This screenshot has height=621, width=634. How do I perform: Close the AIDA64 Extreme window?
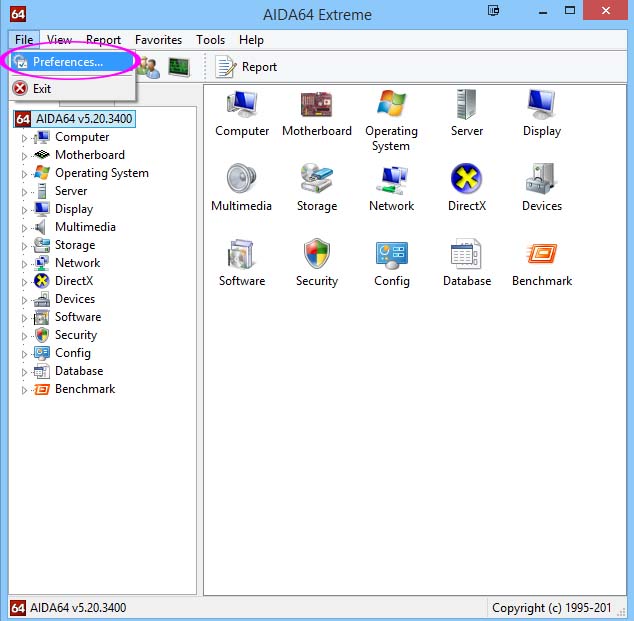click(606, 10)
